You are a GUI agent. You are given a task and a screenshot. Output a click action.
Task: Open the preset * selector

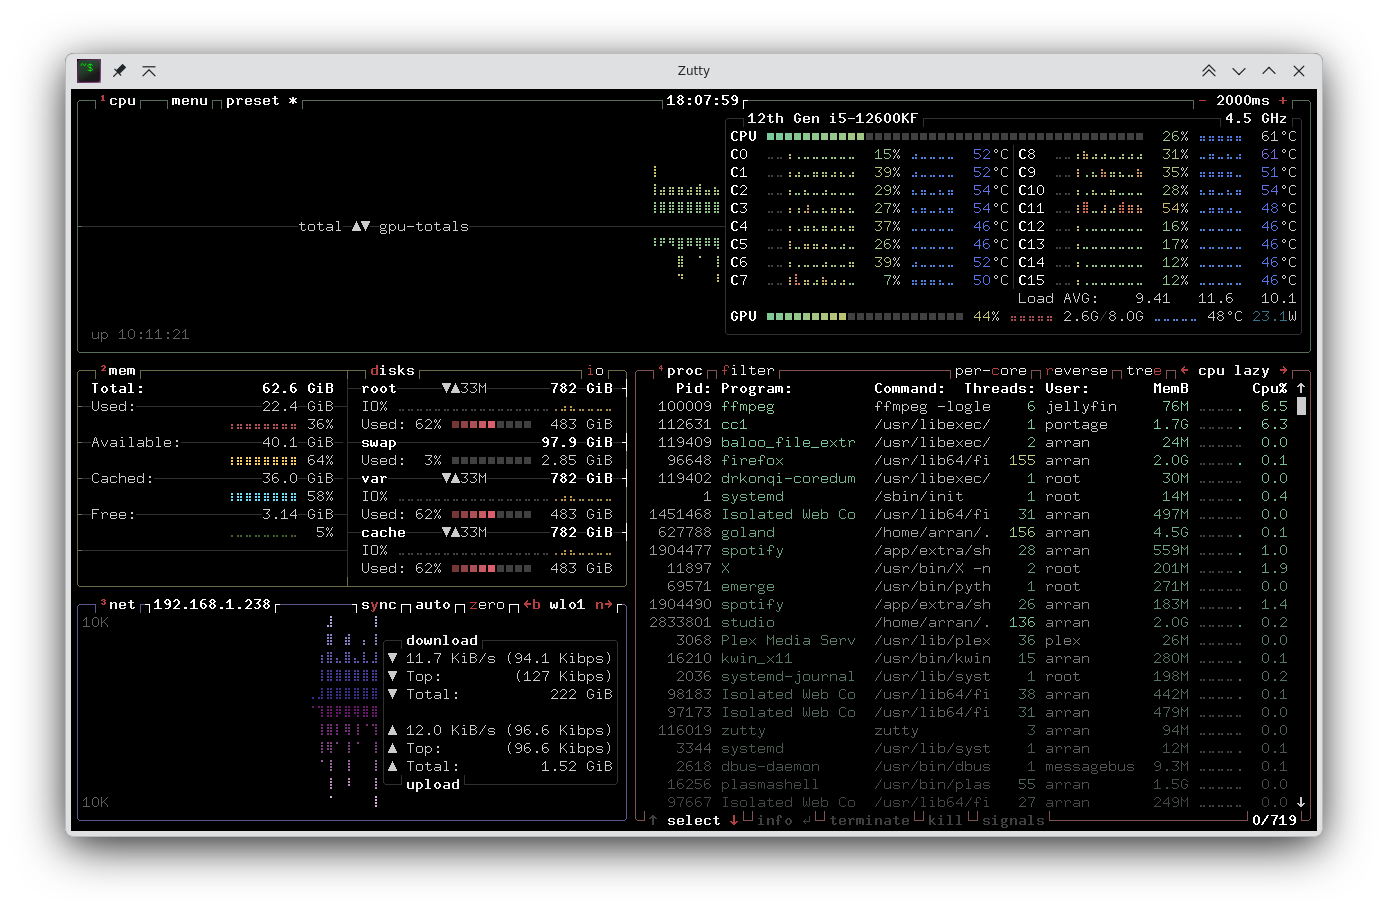coord(262,100)
